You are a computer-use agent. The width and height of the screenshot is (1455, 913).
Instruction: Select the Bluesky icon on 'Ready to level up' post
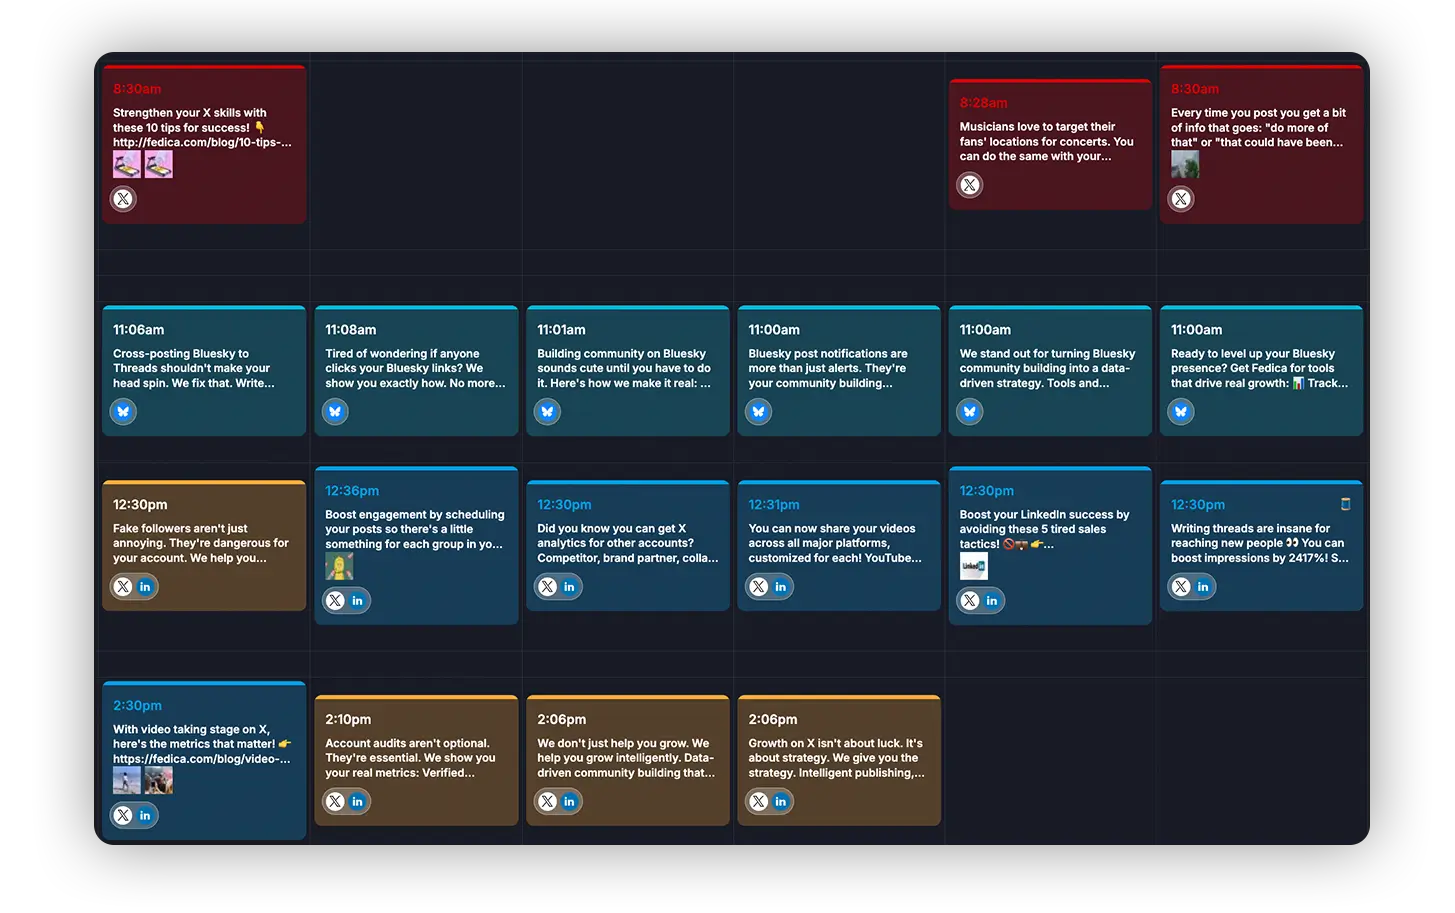click(1181, 412)
